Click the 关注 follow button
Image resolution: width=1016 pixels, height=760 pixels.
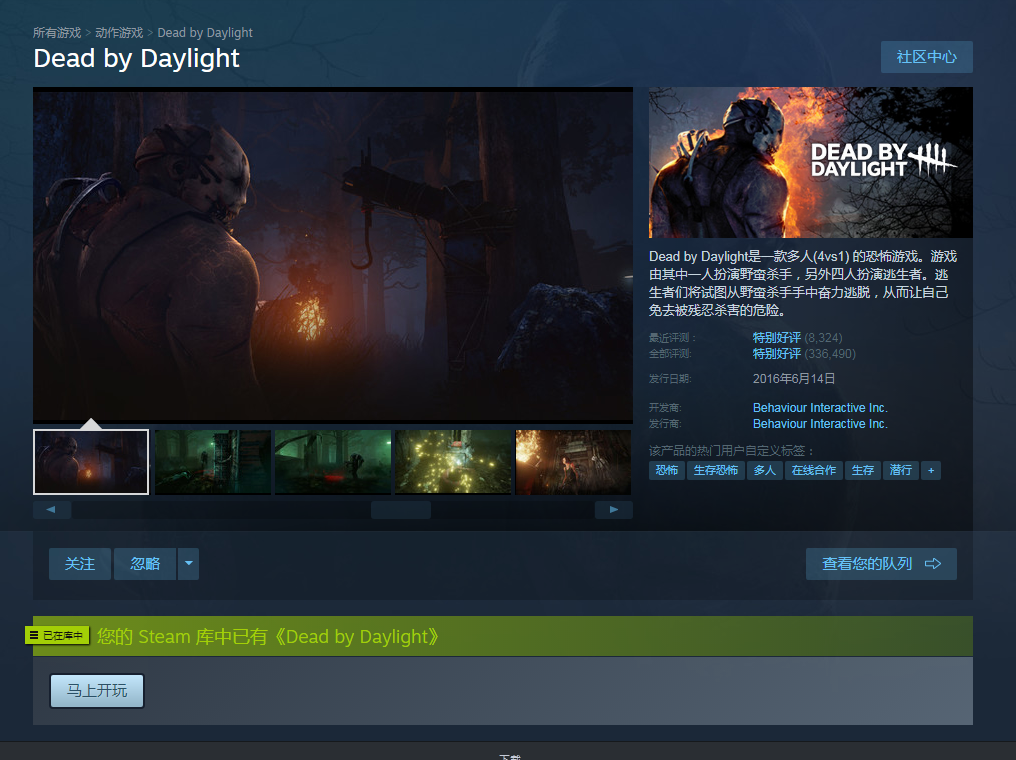(80, 564)
